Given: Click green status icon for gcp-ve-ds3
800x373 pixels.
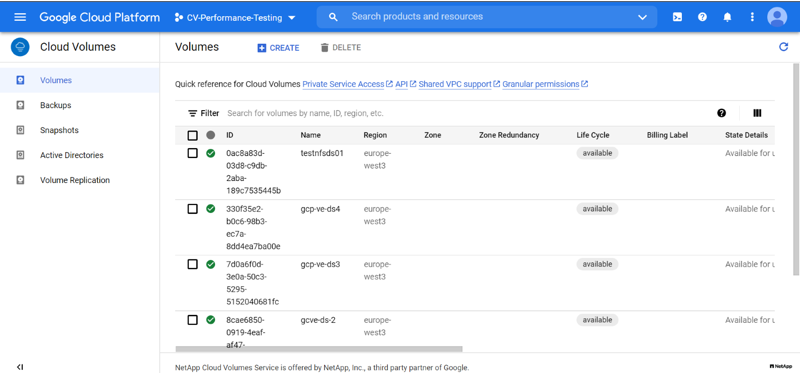Looking at the screenshot, I should pyautogui.click(x=210, y=264).
